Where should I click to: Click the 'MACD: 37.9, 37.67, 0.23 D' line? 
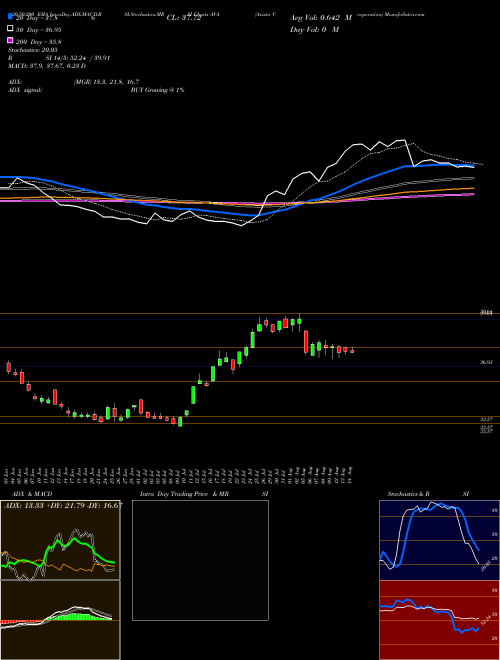click(x=47, y=66)
